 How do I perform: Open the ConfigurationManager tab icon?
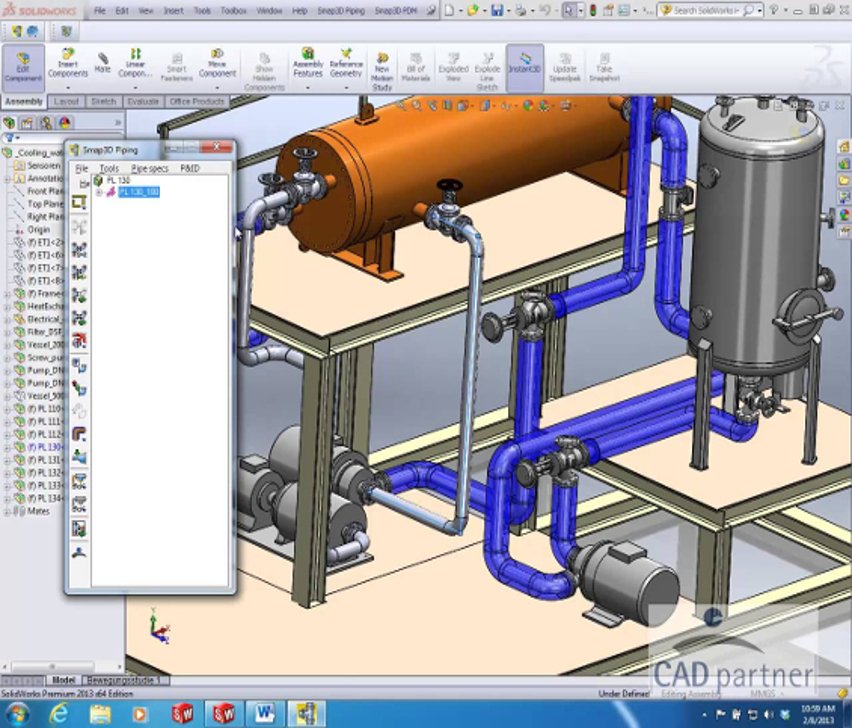46,123
